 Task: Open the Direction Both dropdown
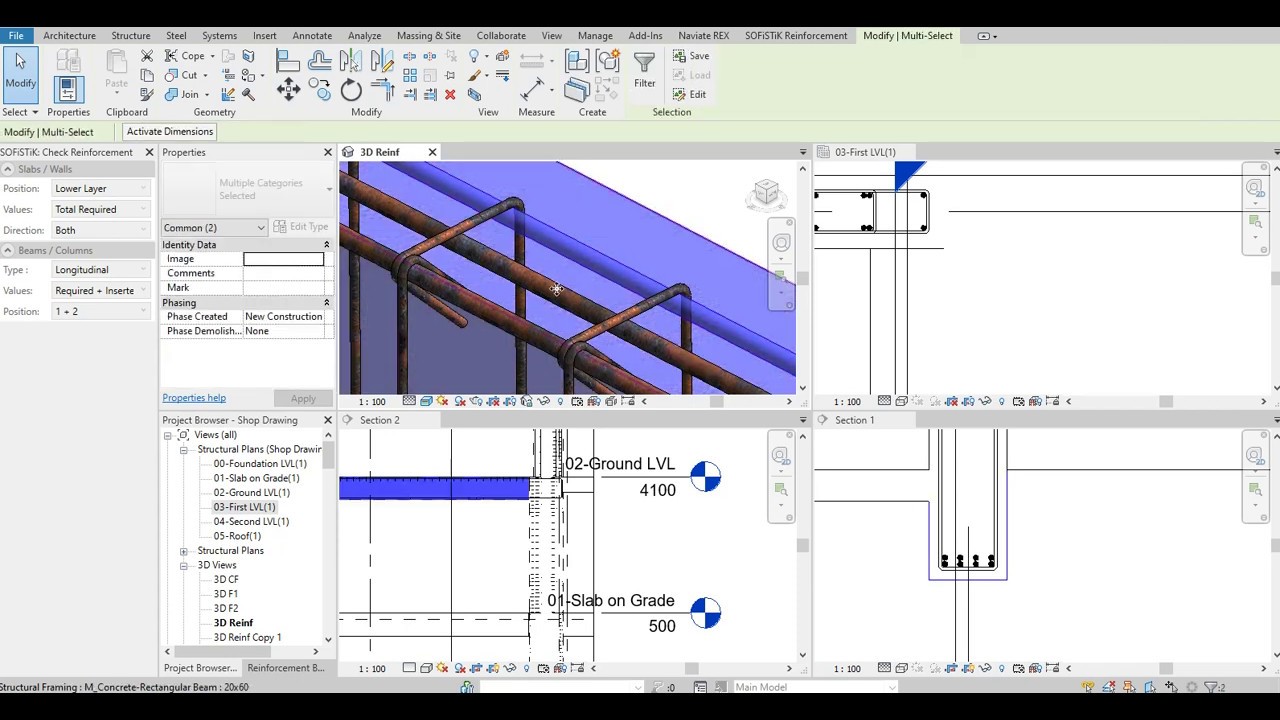pyautogui.click(x=101, y=231)
